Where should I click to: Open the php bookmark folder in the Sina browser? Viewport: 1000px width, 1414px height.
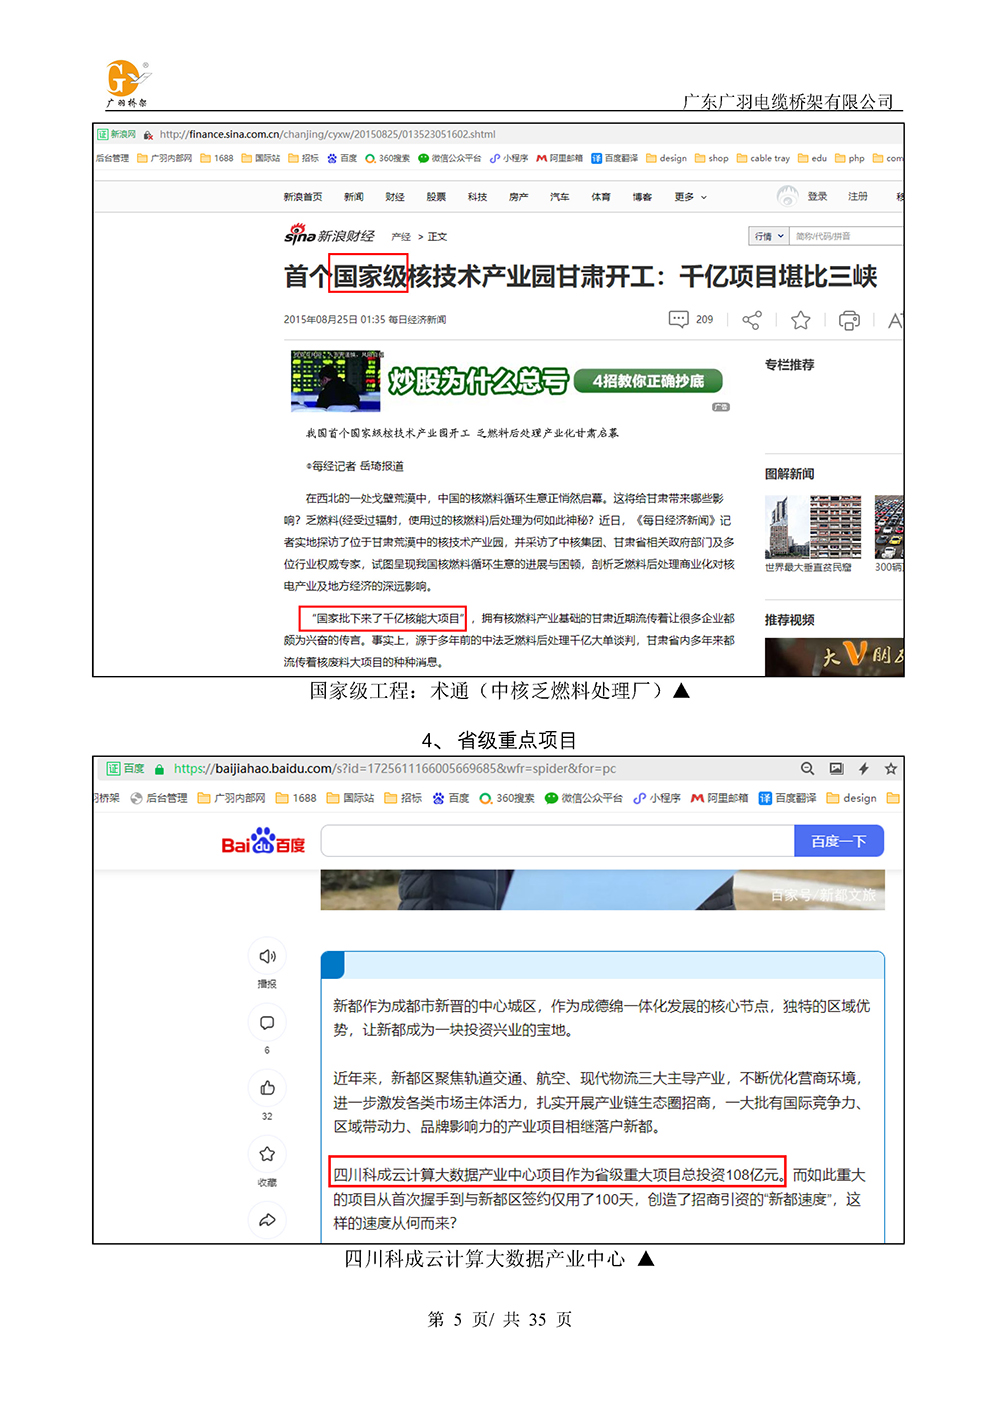pyautogui.click(x=850, y=158)
